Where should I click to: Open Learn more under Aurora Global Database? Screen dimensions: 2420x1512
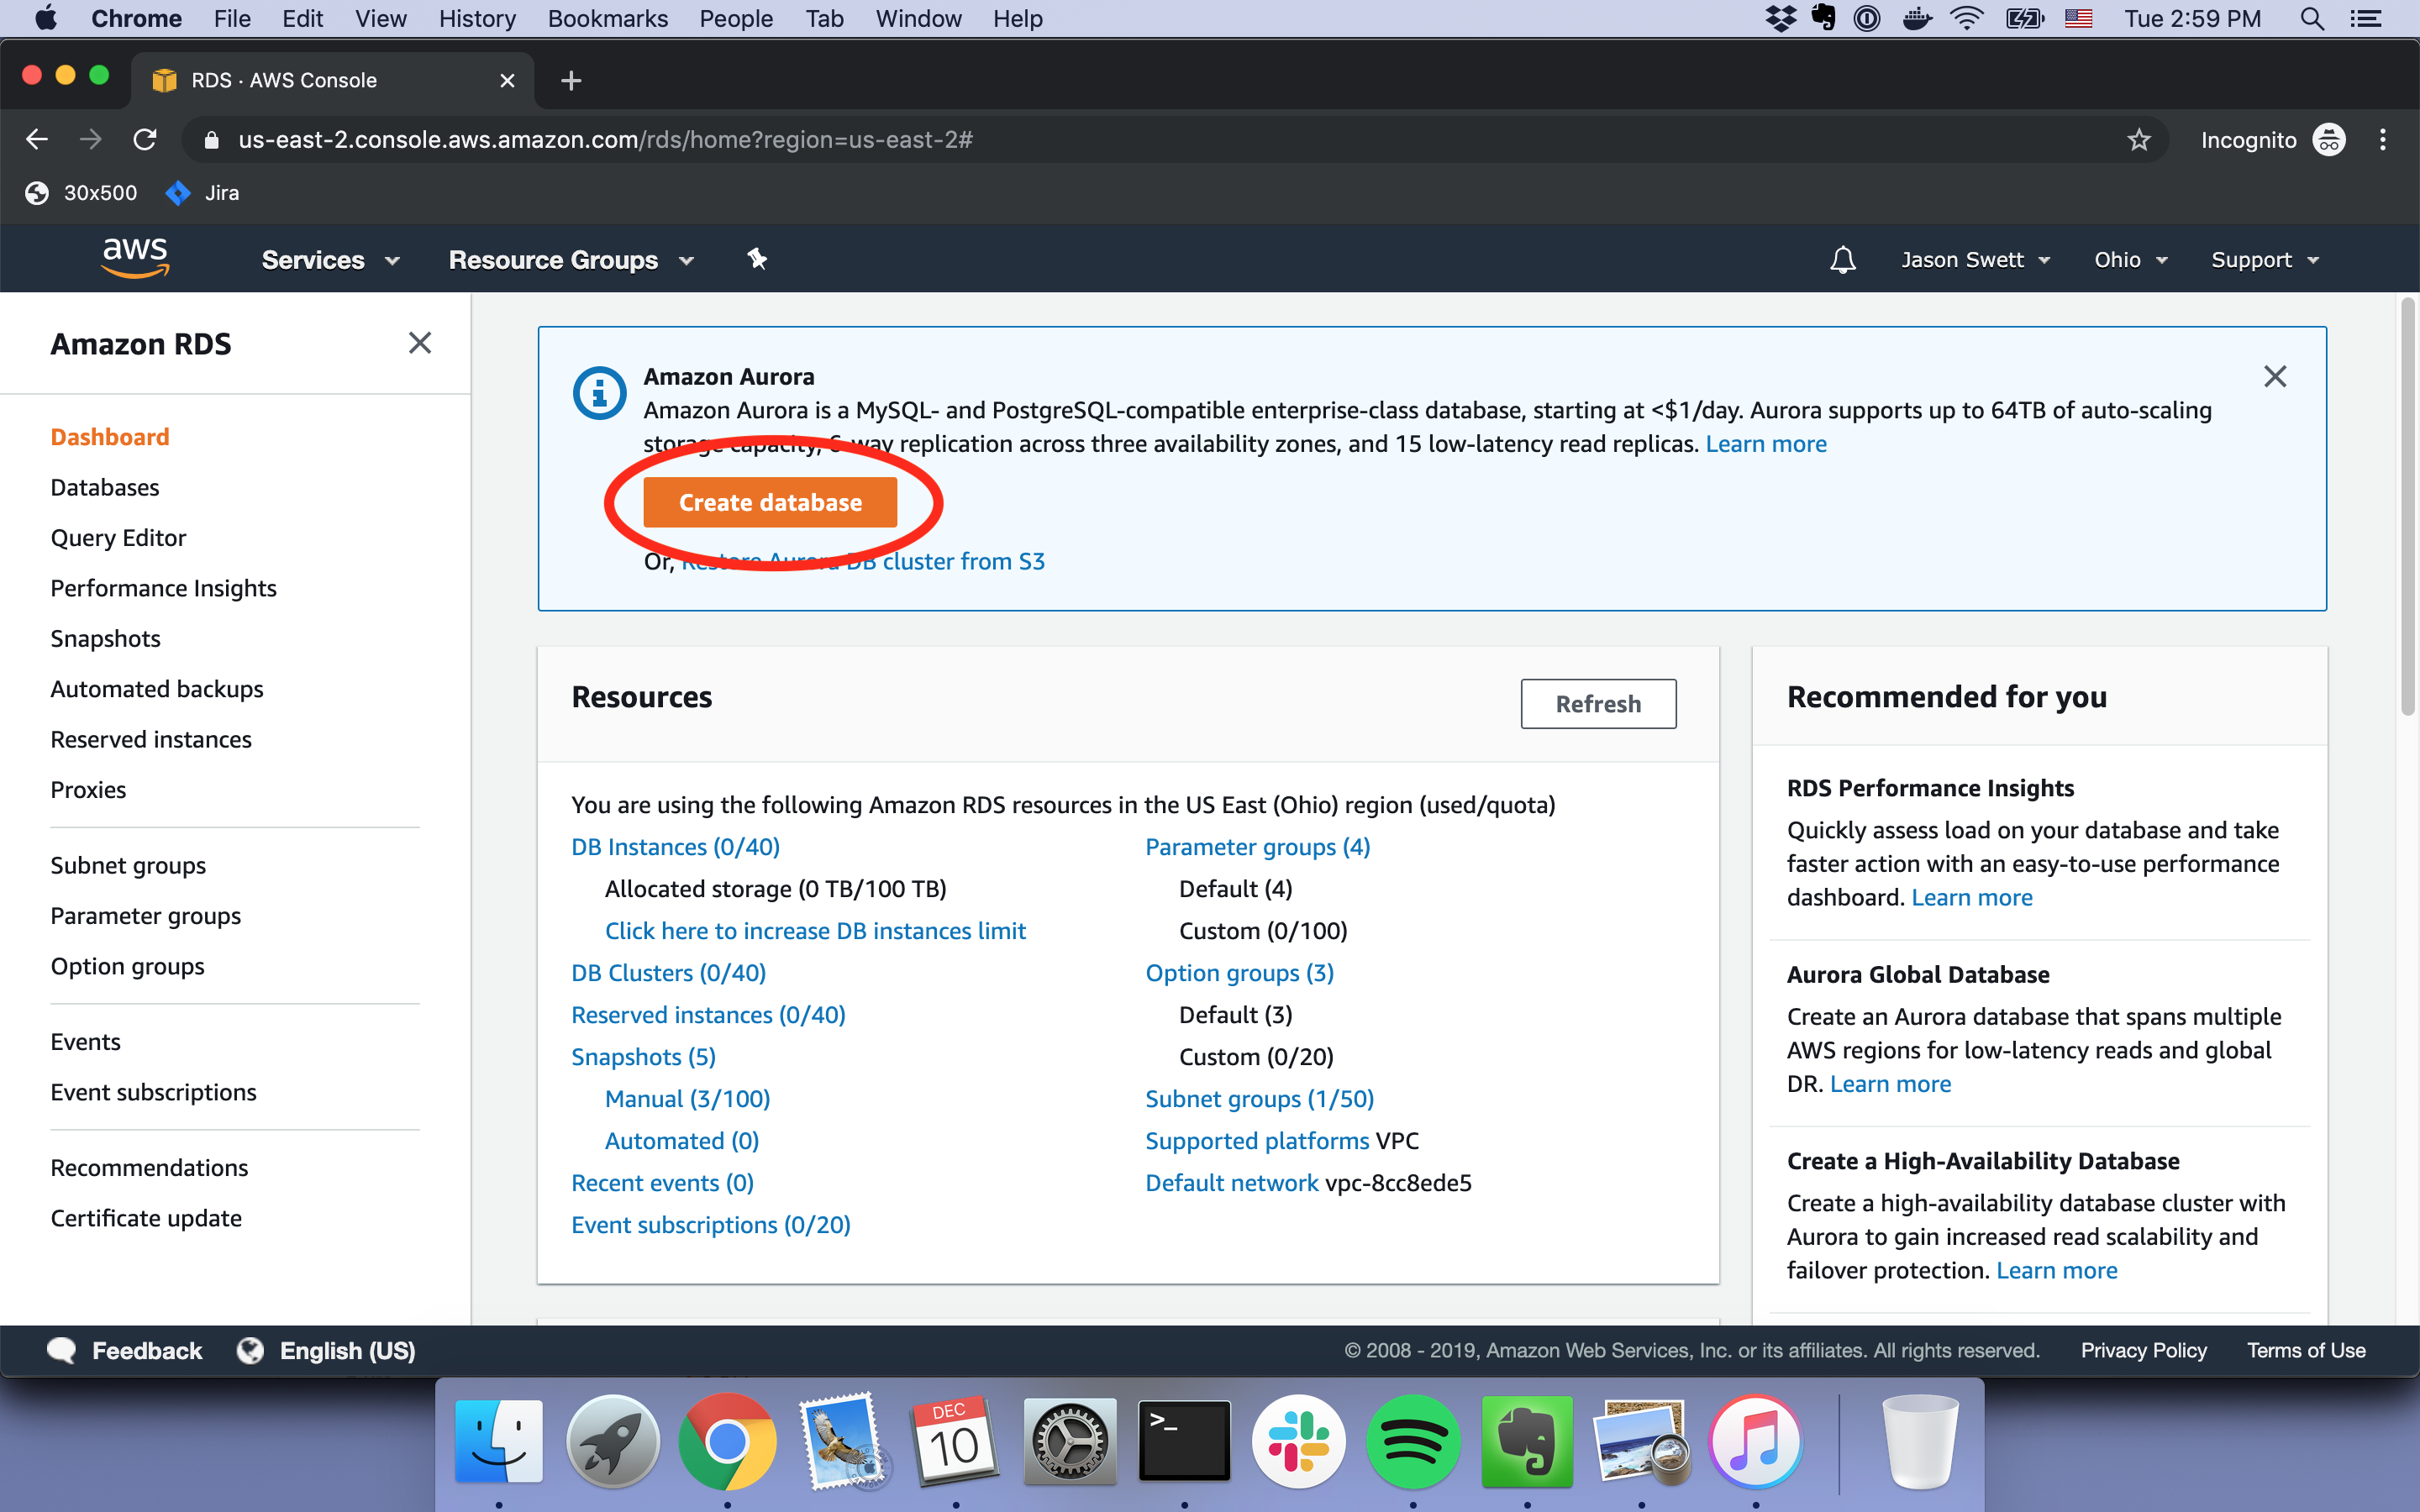coord(1889,1083)
